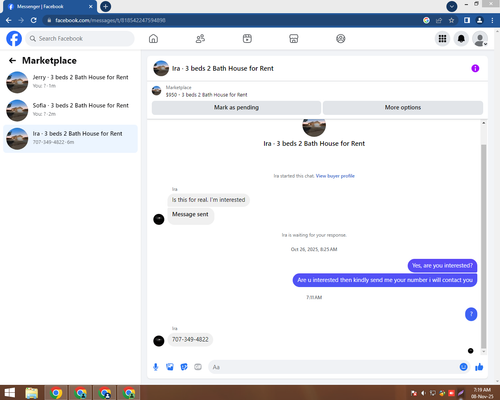Open the Facebook logo home link

click(x=14, y=39)
